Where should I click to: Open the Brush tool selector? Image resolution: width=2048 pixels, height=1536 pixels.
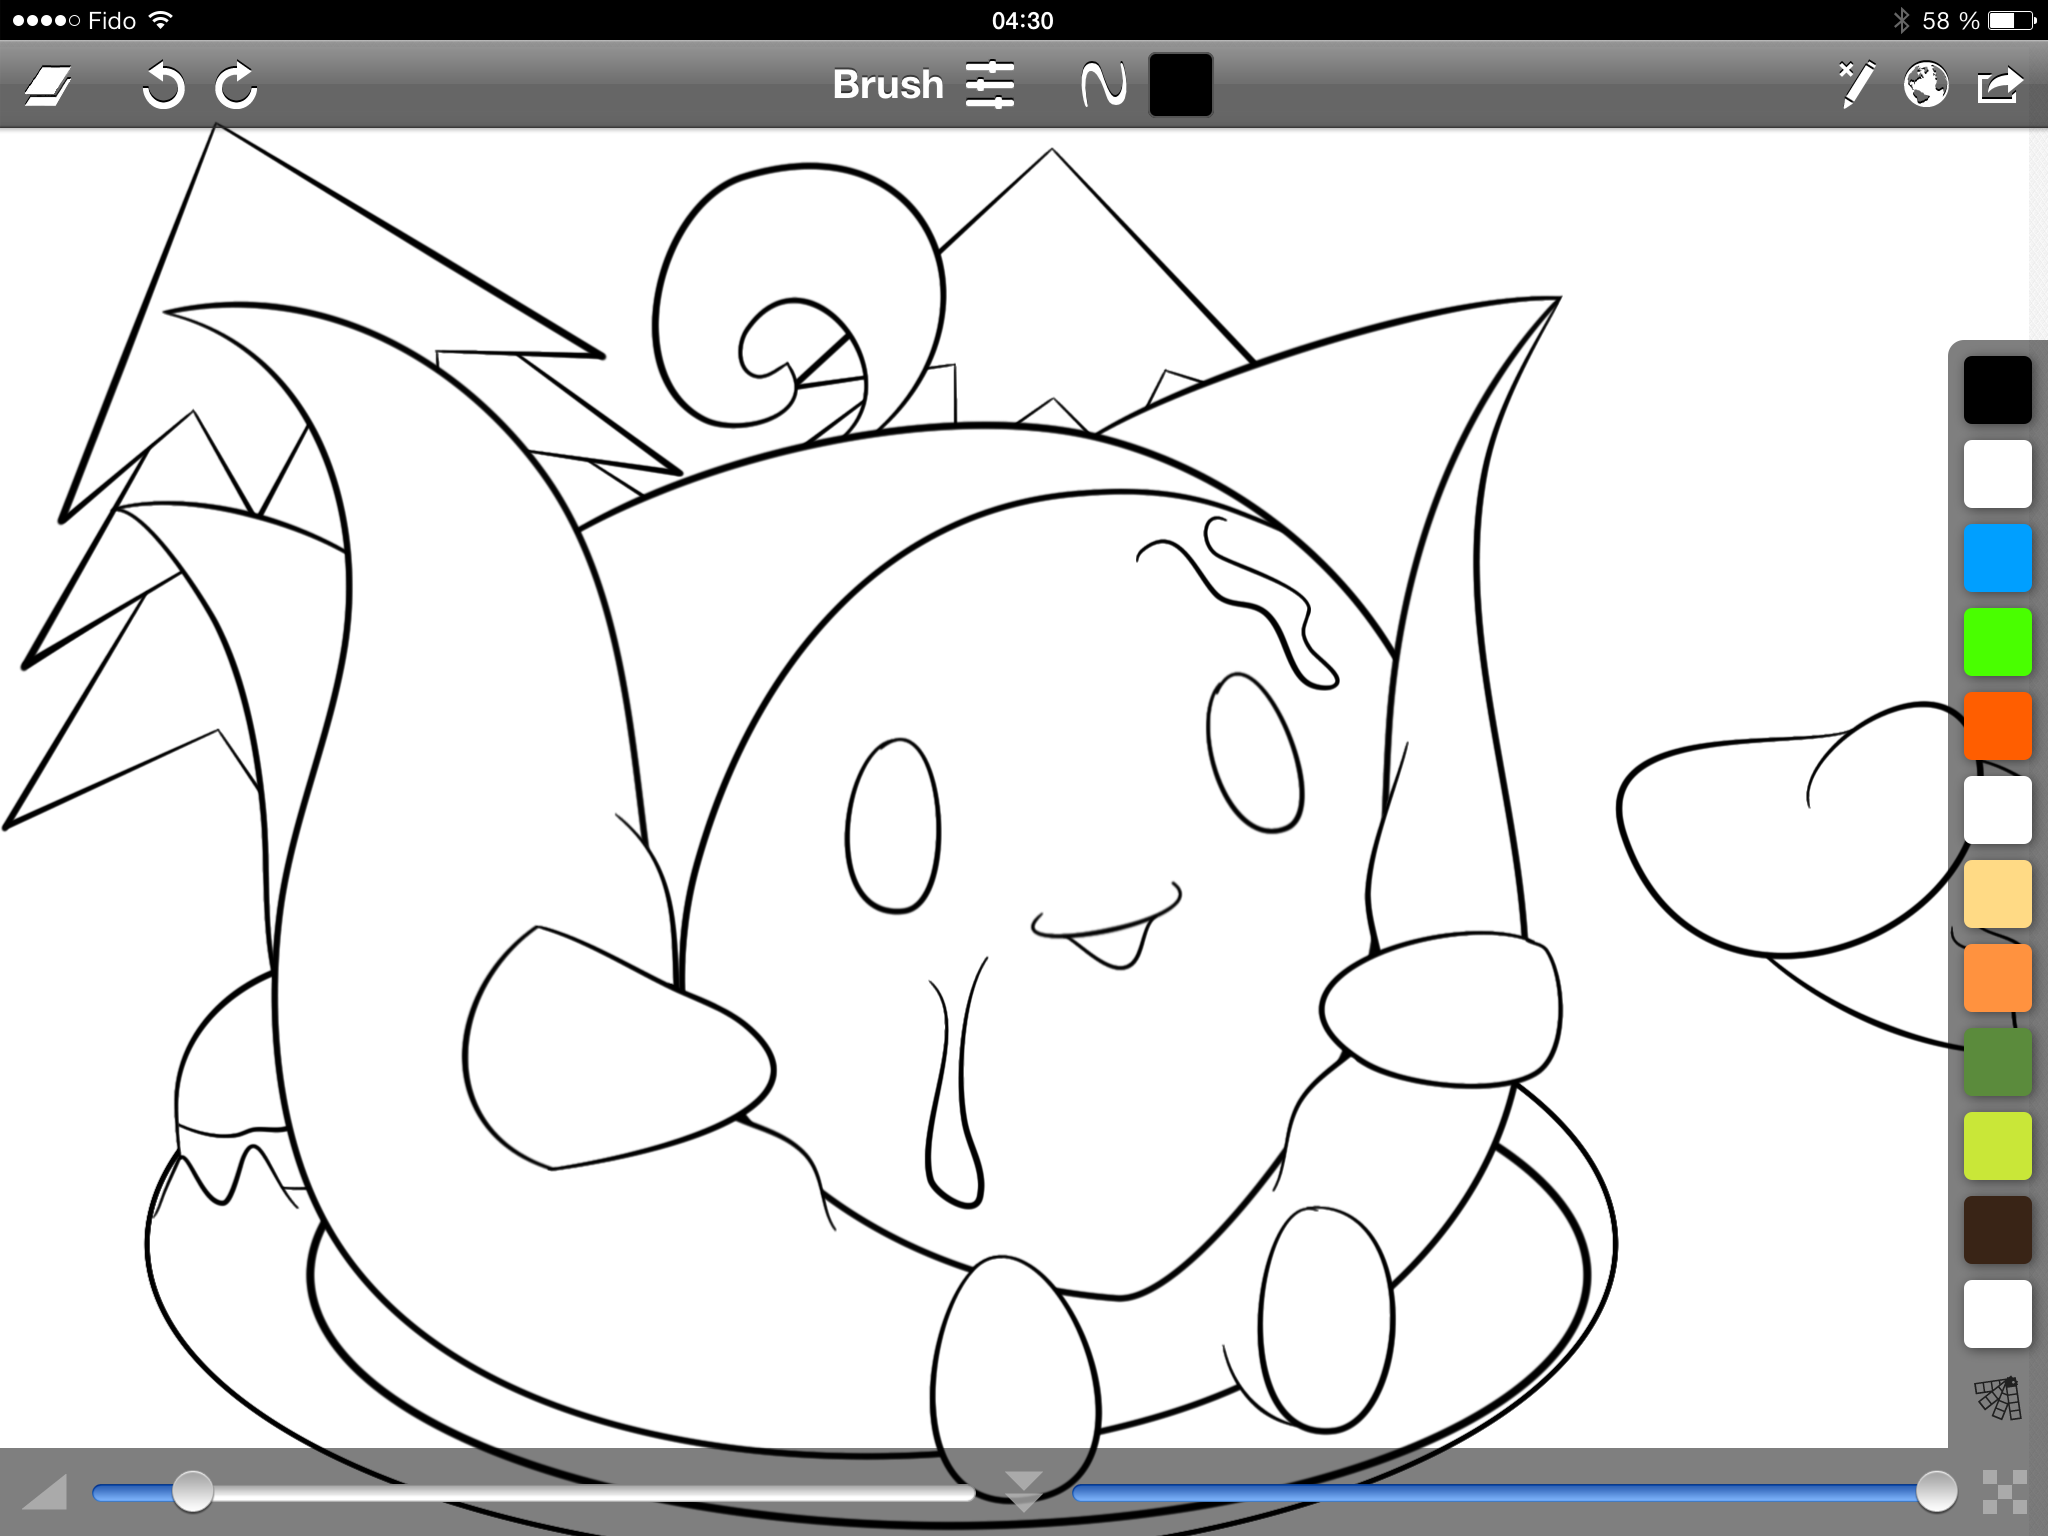pyautogui.click(x=888, y=85)
